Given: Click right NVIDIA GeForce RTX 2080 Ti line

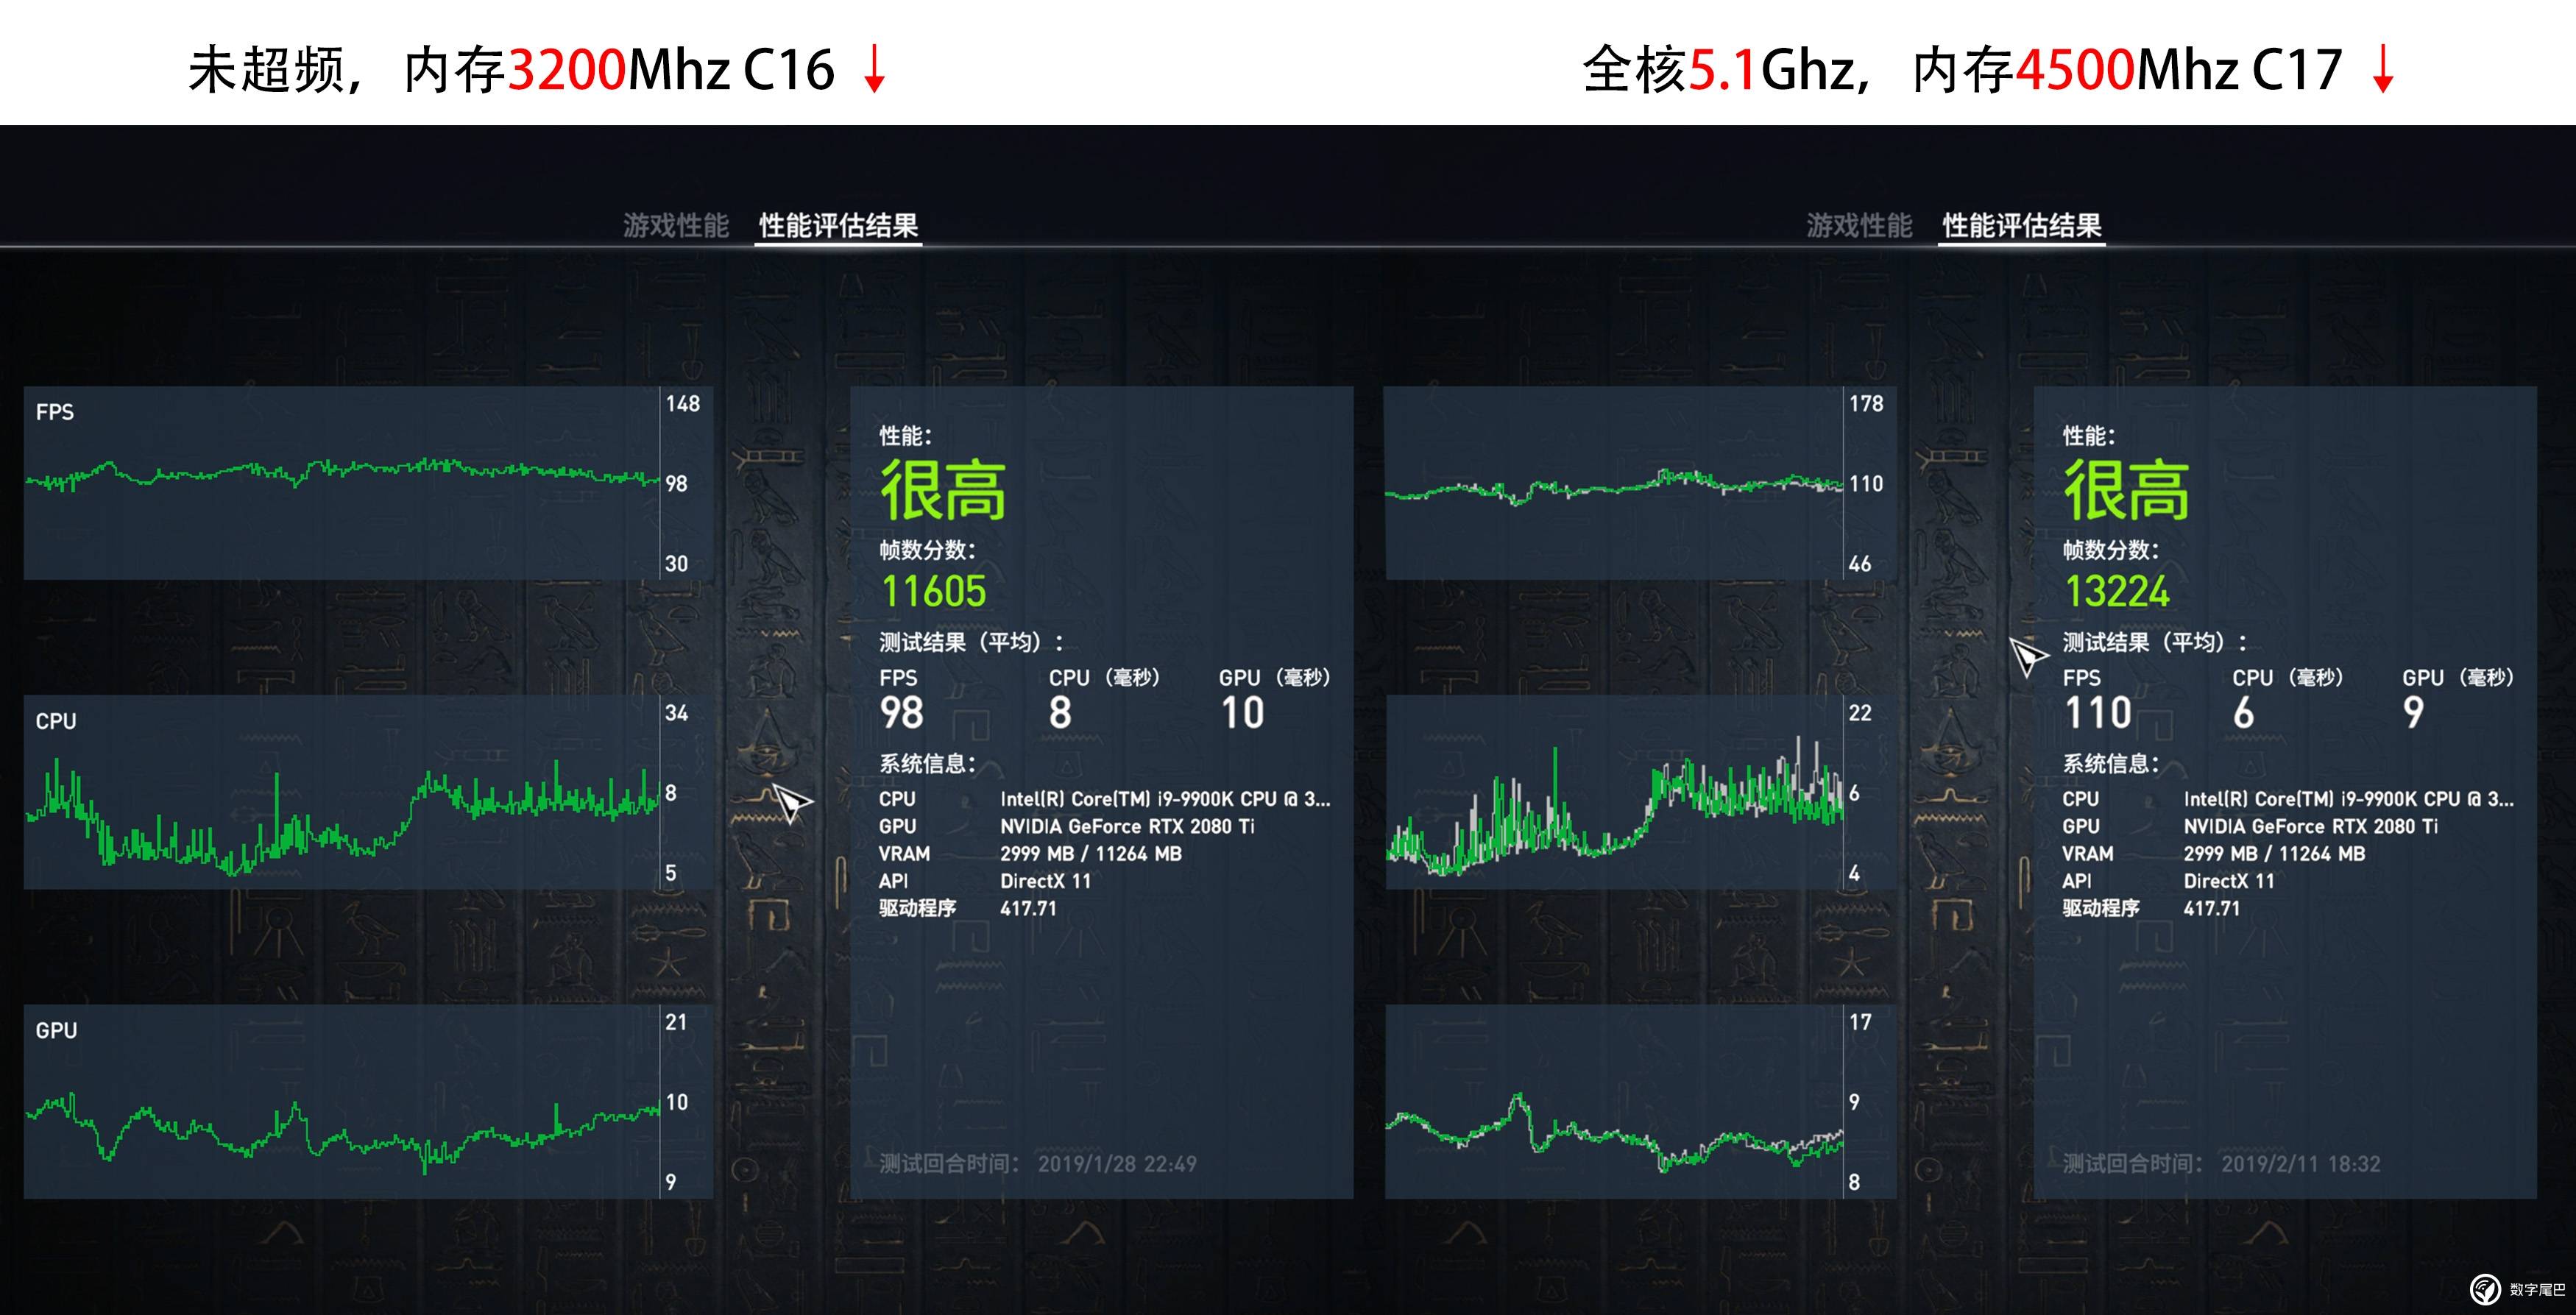Looking at the screenshot, I should (x=2311, y=826).
